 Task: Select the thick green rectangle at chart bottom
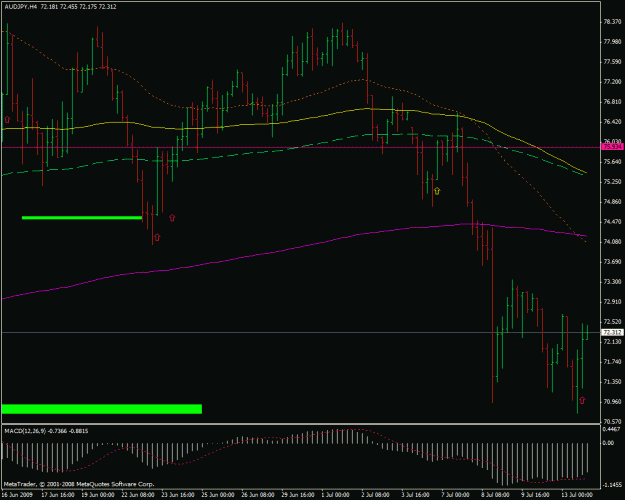point(102,409)
